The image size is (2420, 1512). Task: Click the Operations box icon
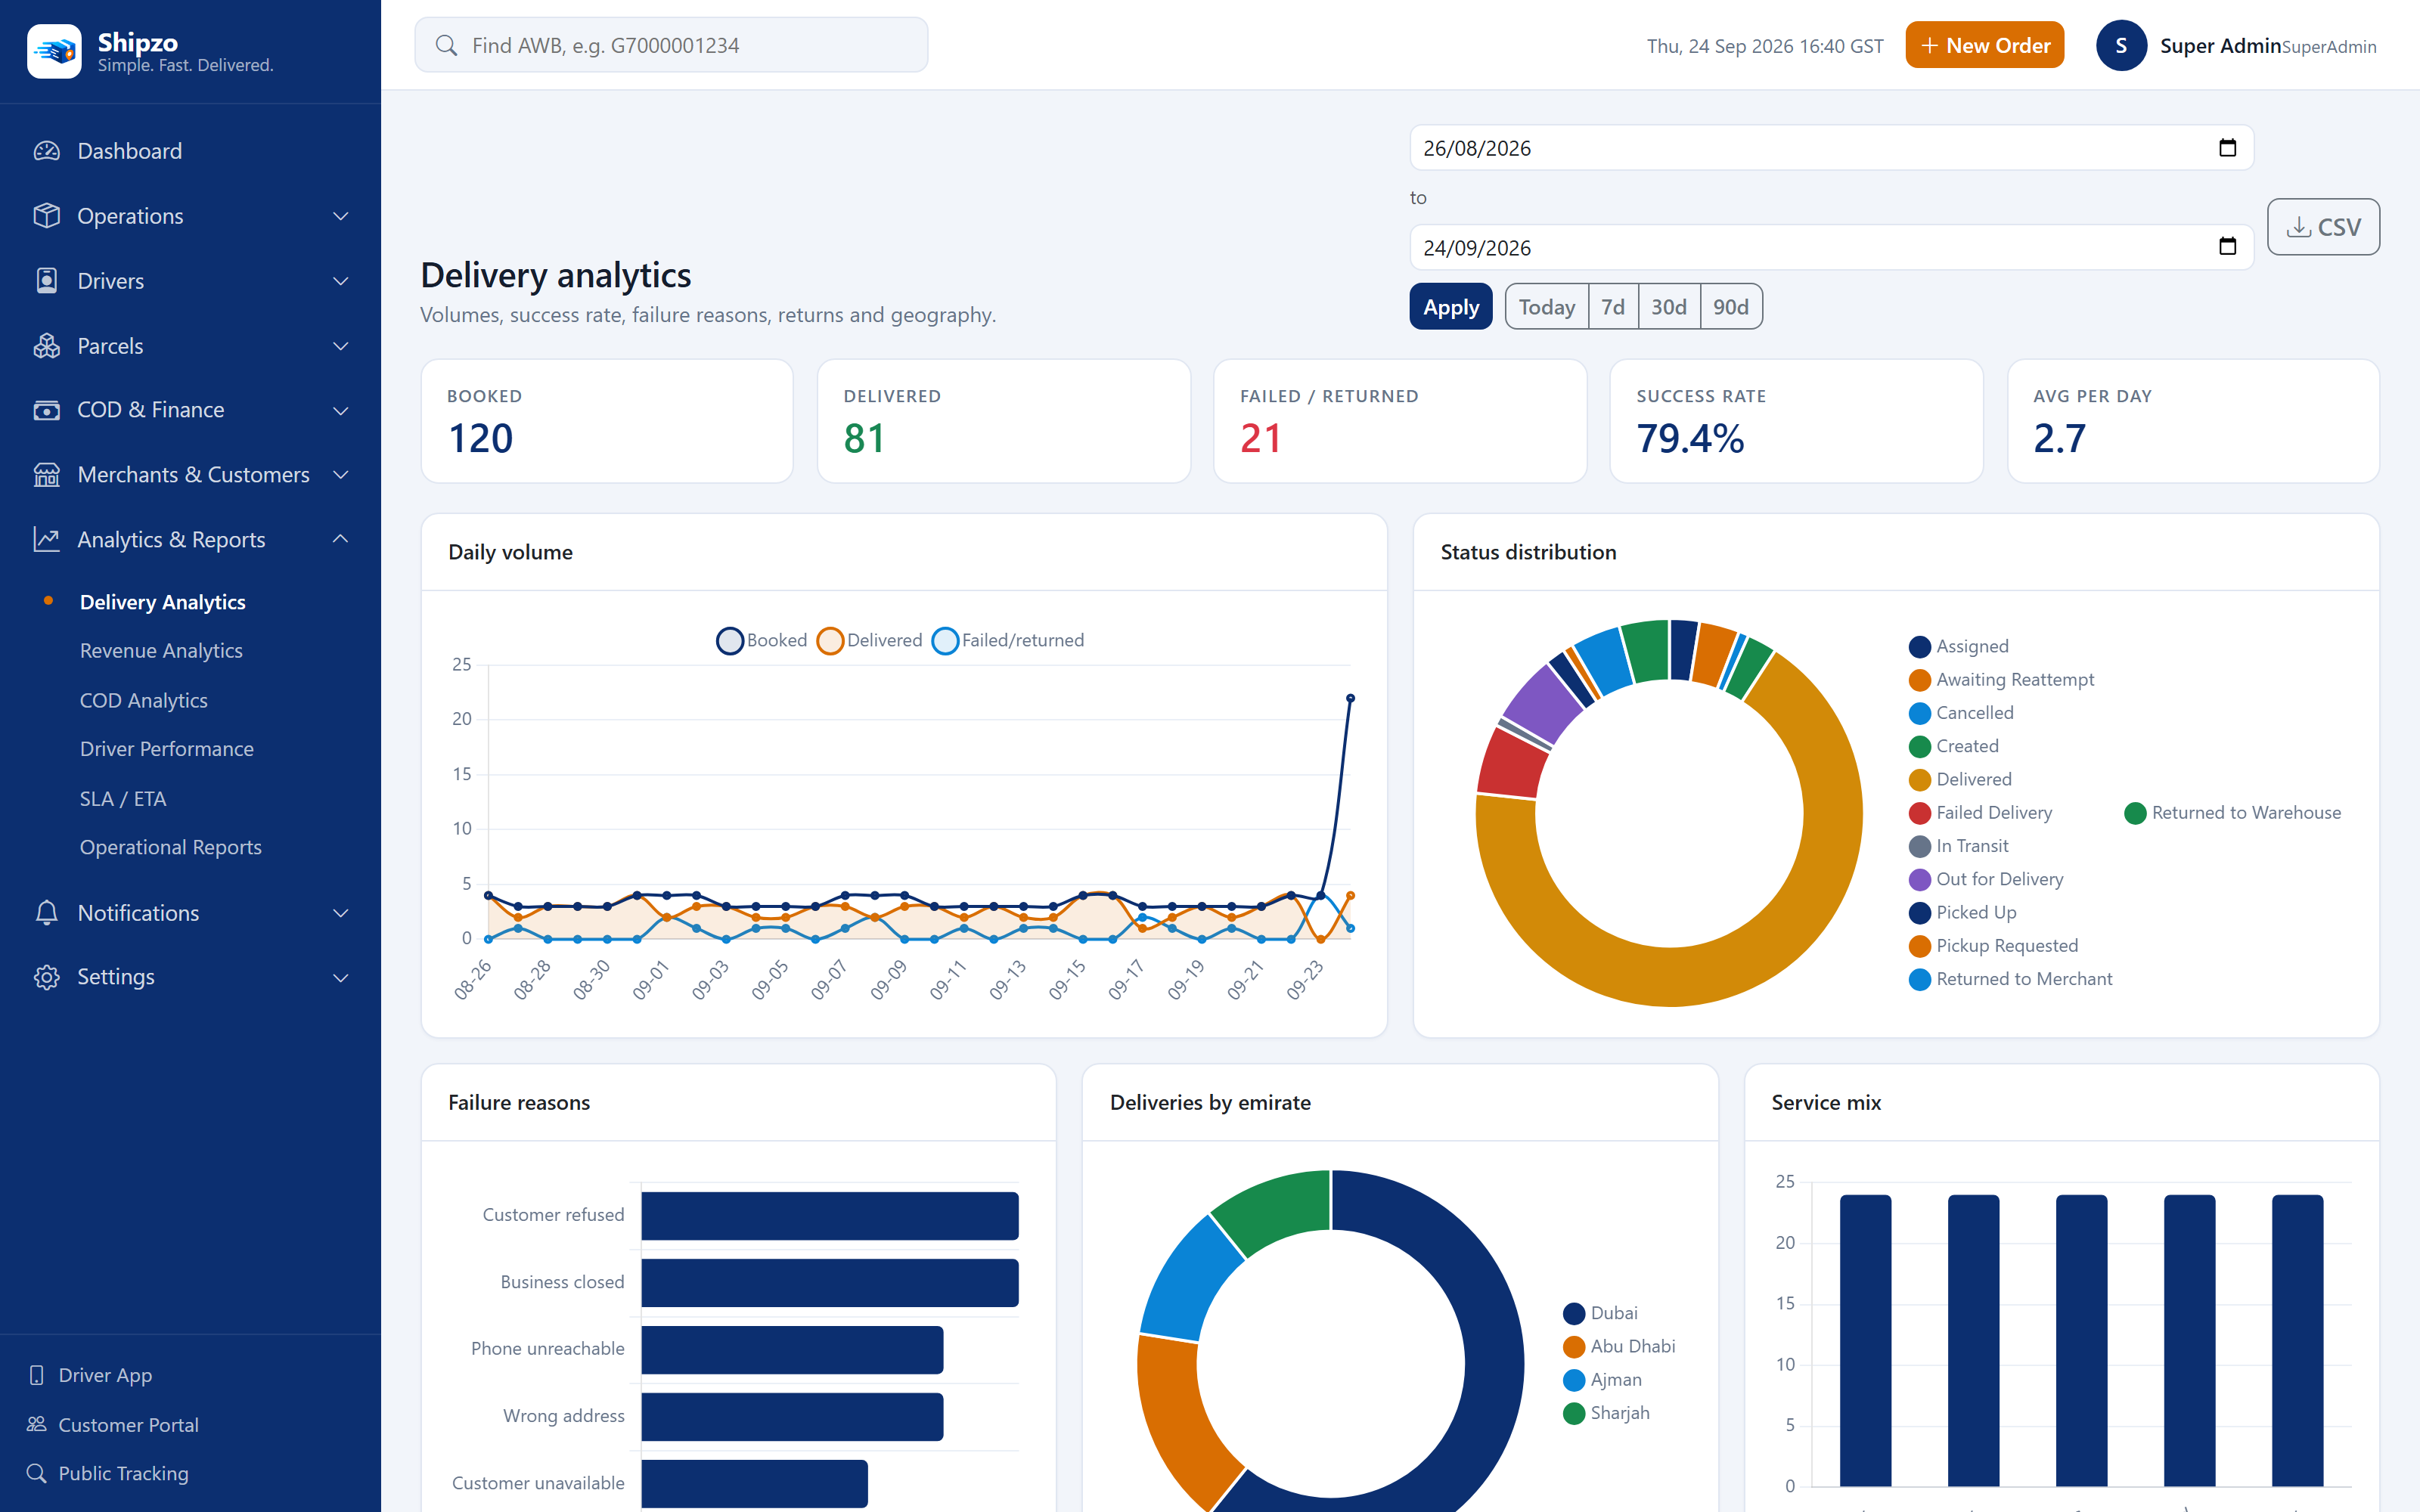pos(47,216)
